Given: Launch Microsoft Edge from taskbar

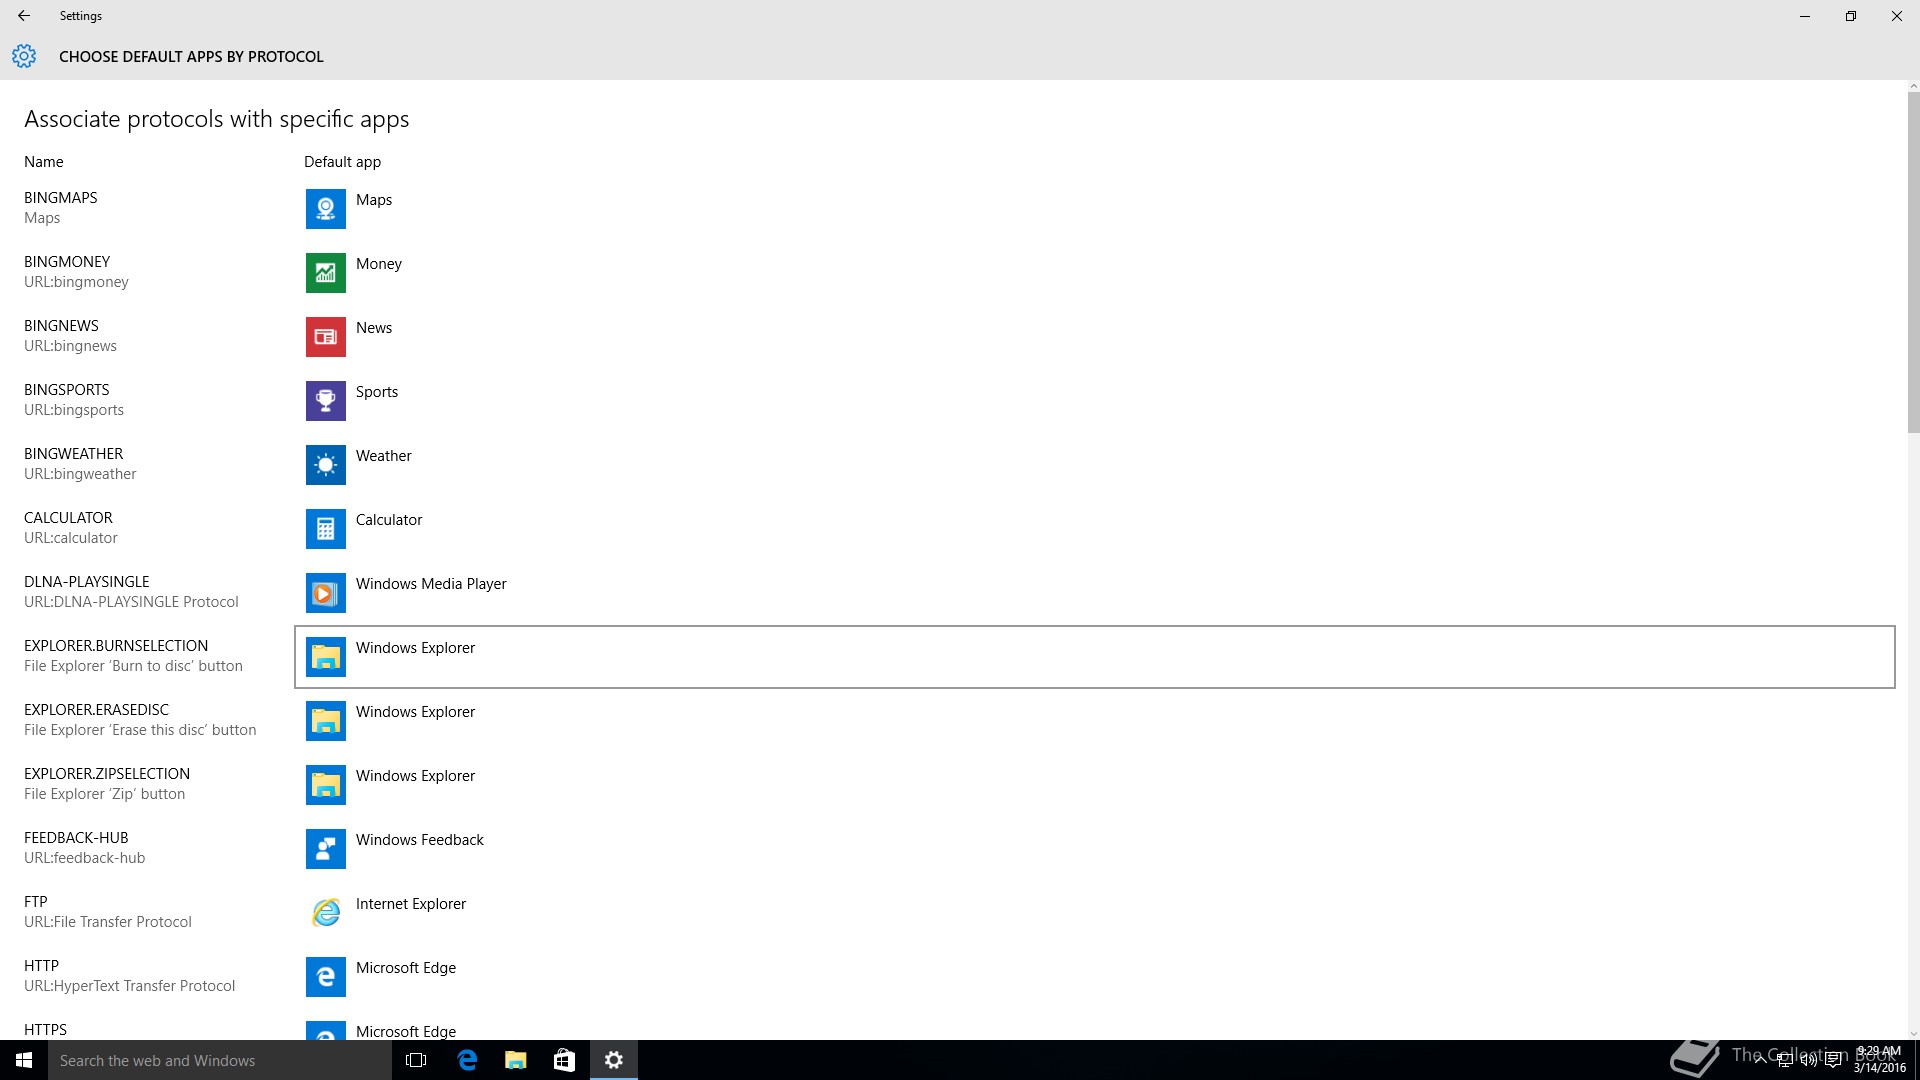Looking at the screenshot, I should click(467, 1060).
